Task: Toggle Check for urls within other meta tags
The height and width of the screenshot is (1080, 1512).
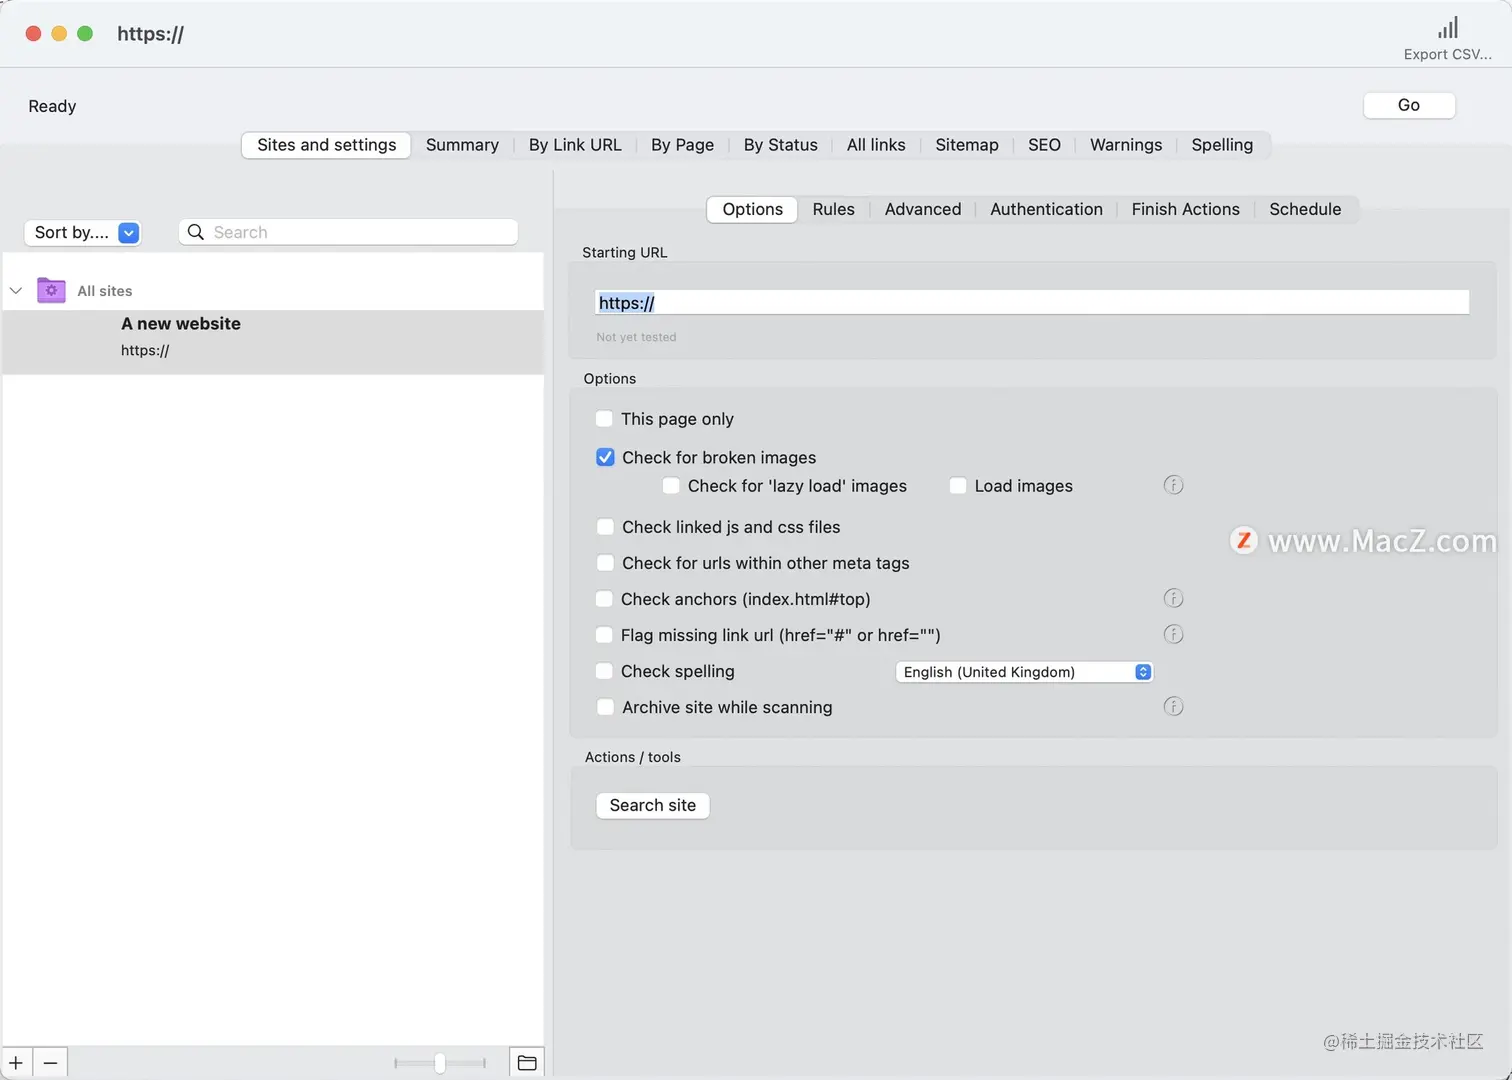Action: 605,563
